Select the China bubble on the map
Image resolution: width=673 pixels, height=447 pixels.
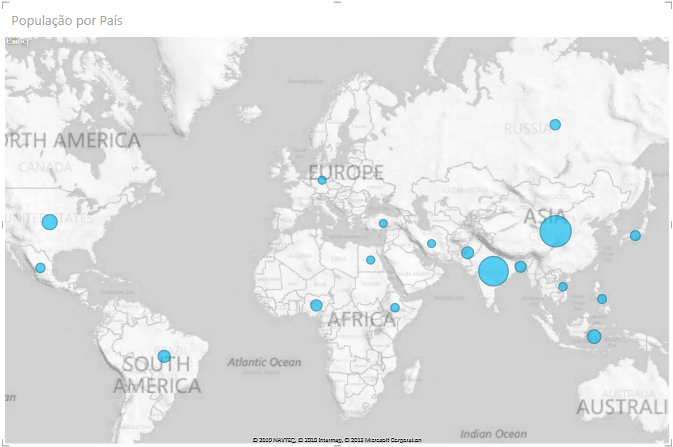tap(555, 232)
